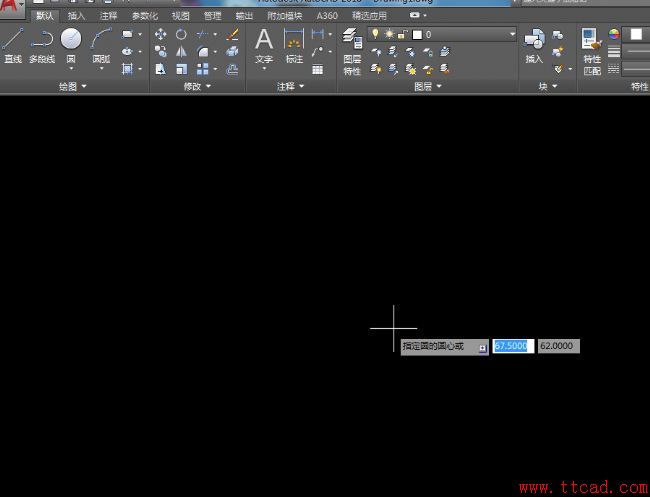Select the Ellipse tool in Draw panel

(x=127, y=51)
